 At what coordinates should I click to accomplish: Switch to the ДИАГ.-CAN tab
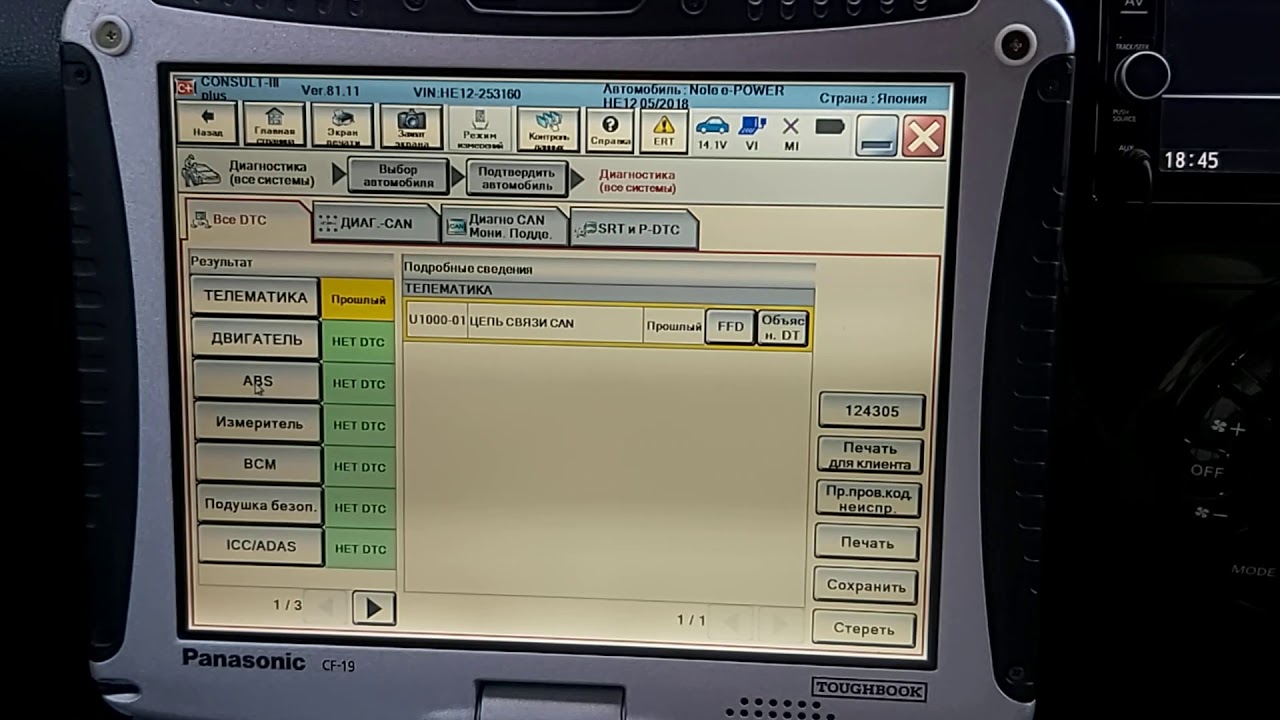click(x=376, y=224)
